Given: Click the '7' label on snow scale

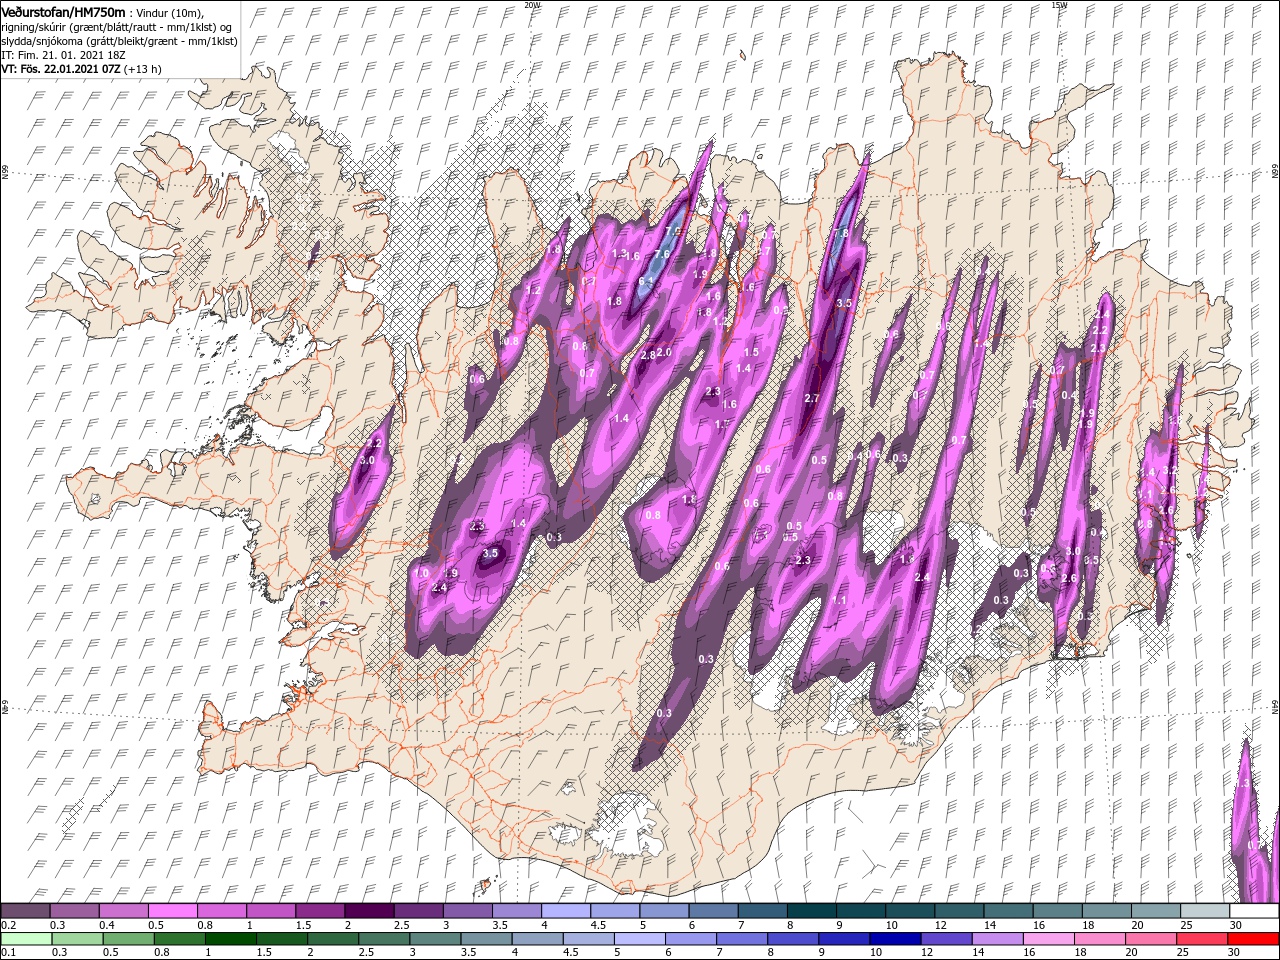Looking at the screenshot, I should (740, 925).
